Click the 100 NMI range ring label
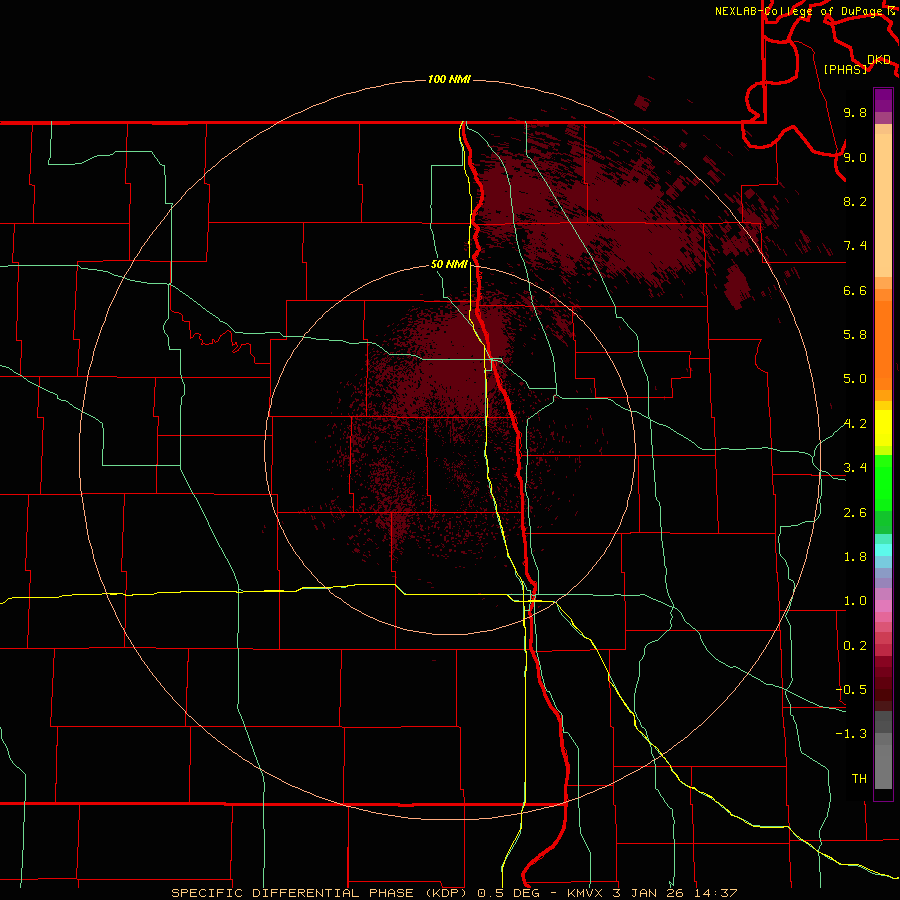Image resolution: width=900 pixels, height=900 pixels. [449, 79]
